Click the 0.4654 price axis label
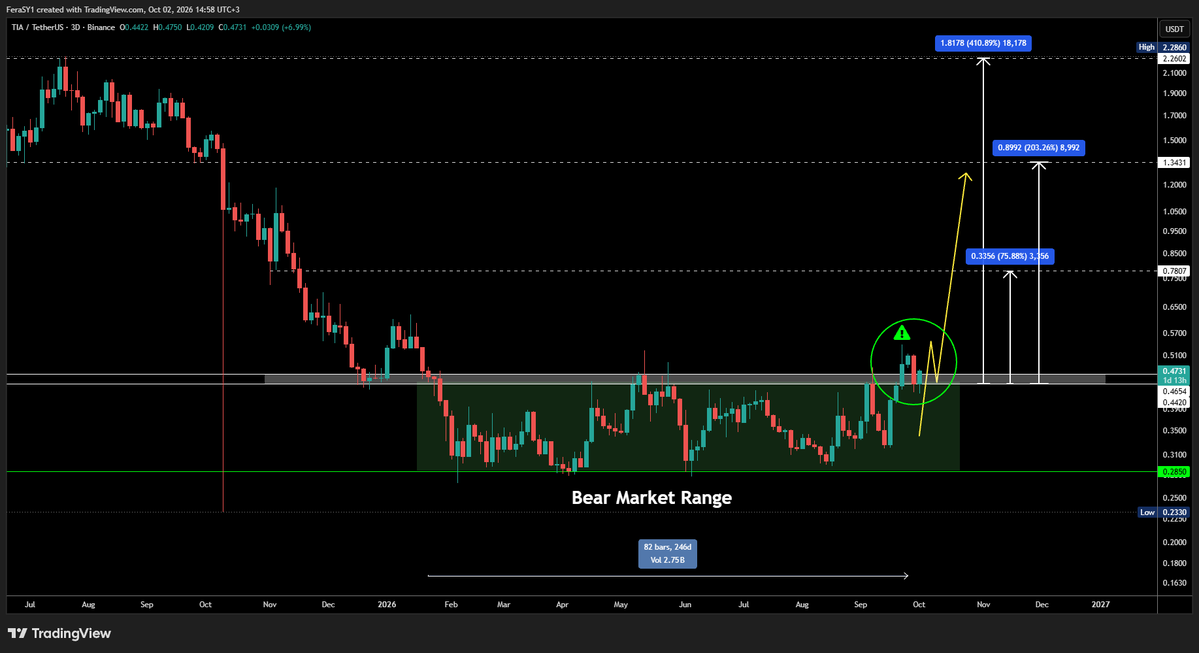The image size is (1199, 653). (x=1174, y=391)
